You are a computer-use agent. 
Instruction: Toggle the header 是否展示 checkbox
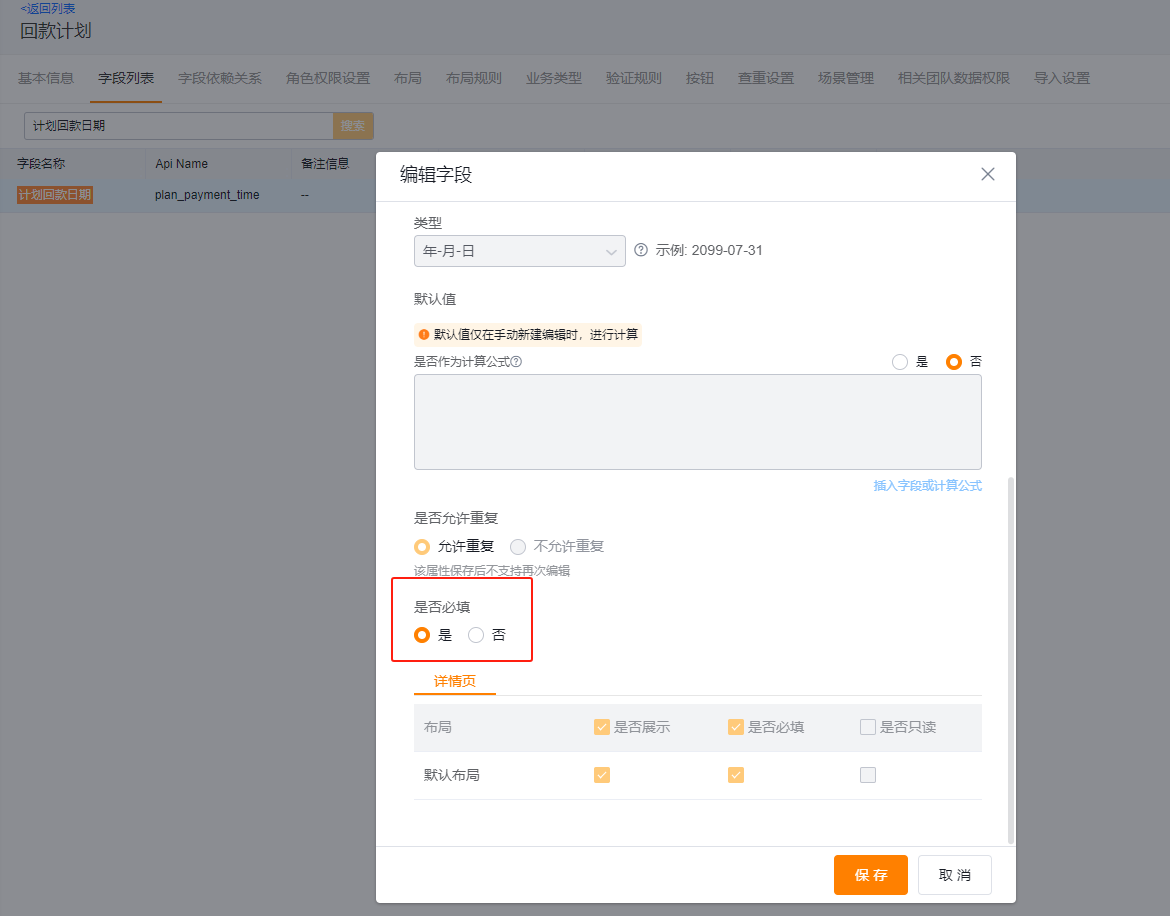pyautogui.click(x=601, y=727)
